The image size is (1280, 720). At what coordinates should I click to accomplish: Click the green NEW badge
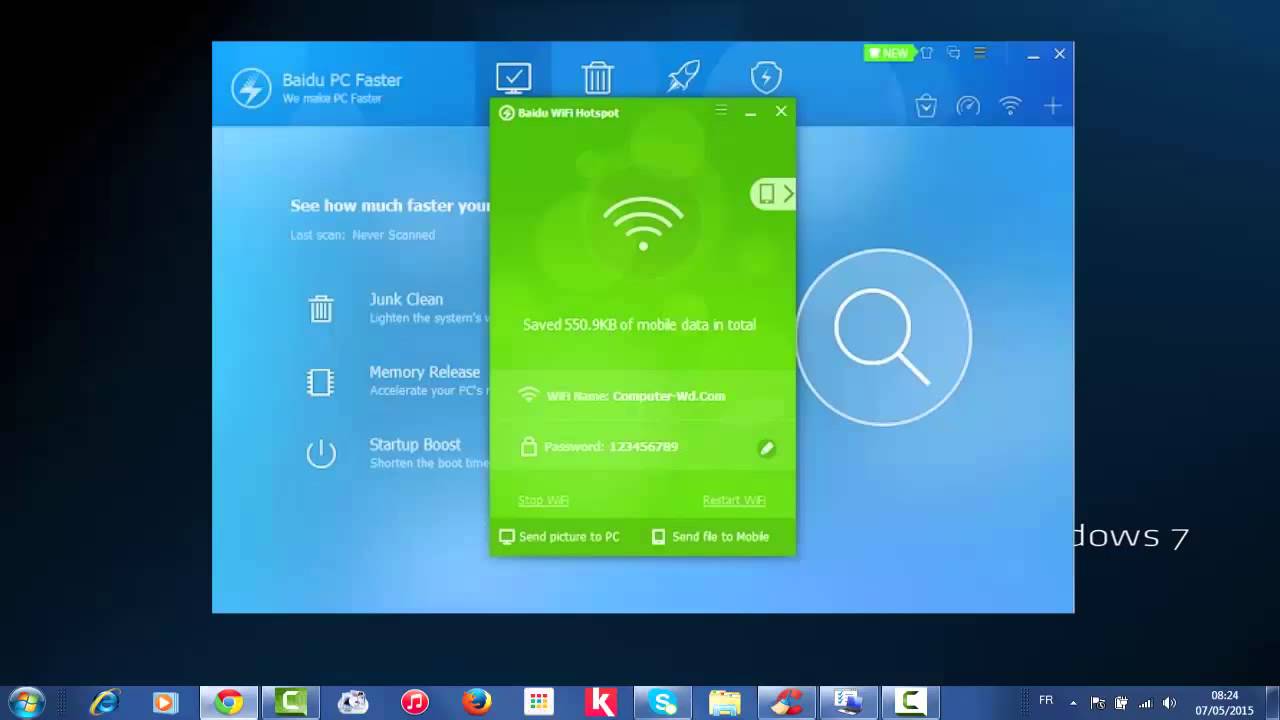click(x=888, y=53)
